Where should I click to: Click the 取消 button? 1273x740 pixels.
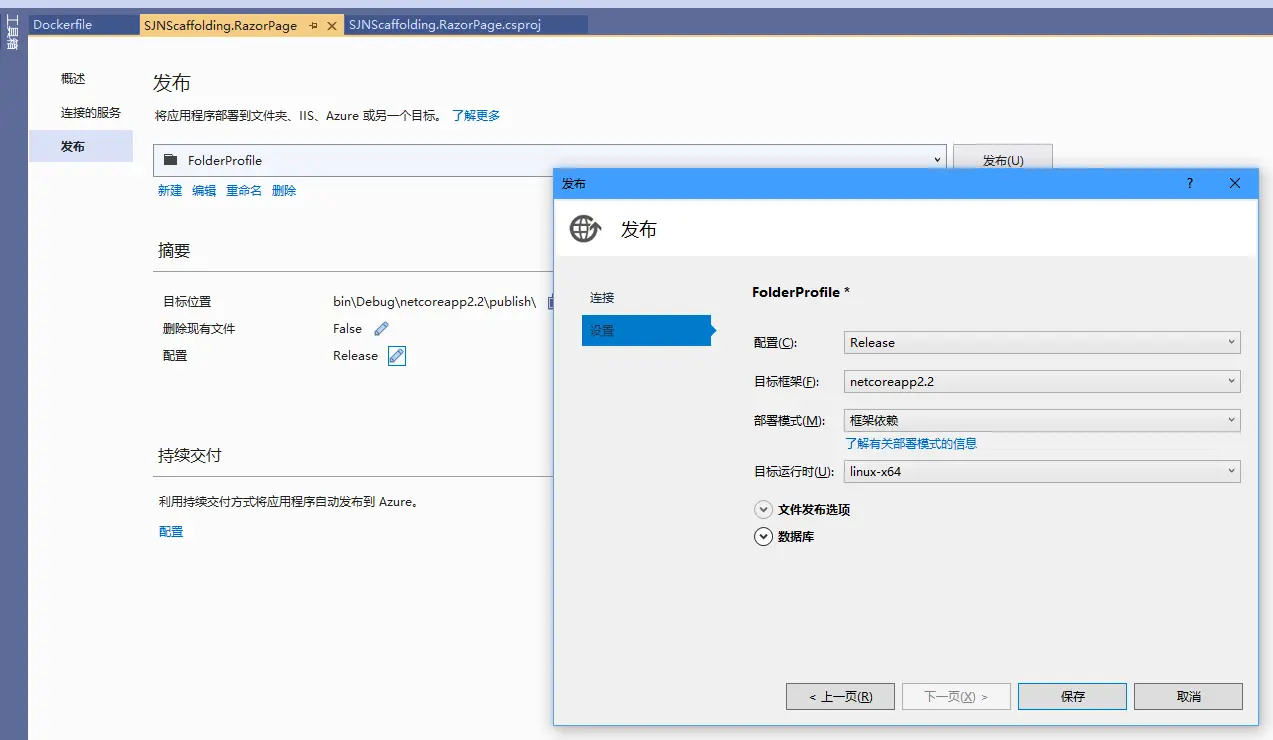pos(1188,696)
